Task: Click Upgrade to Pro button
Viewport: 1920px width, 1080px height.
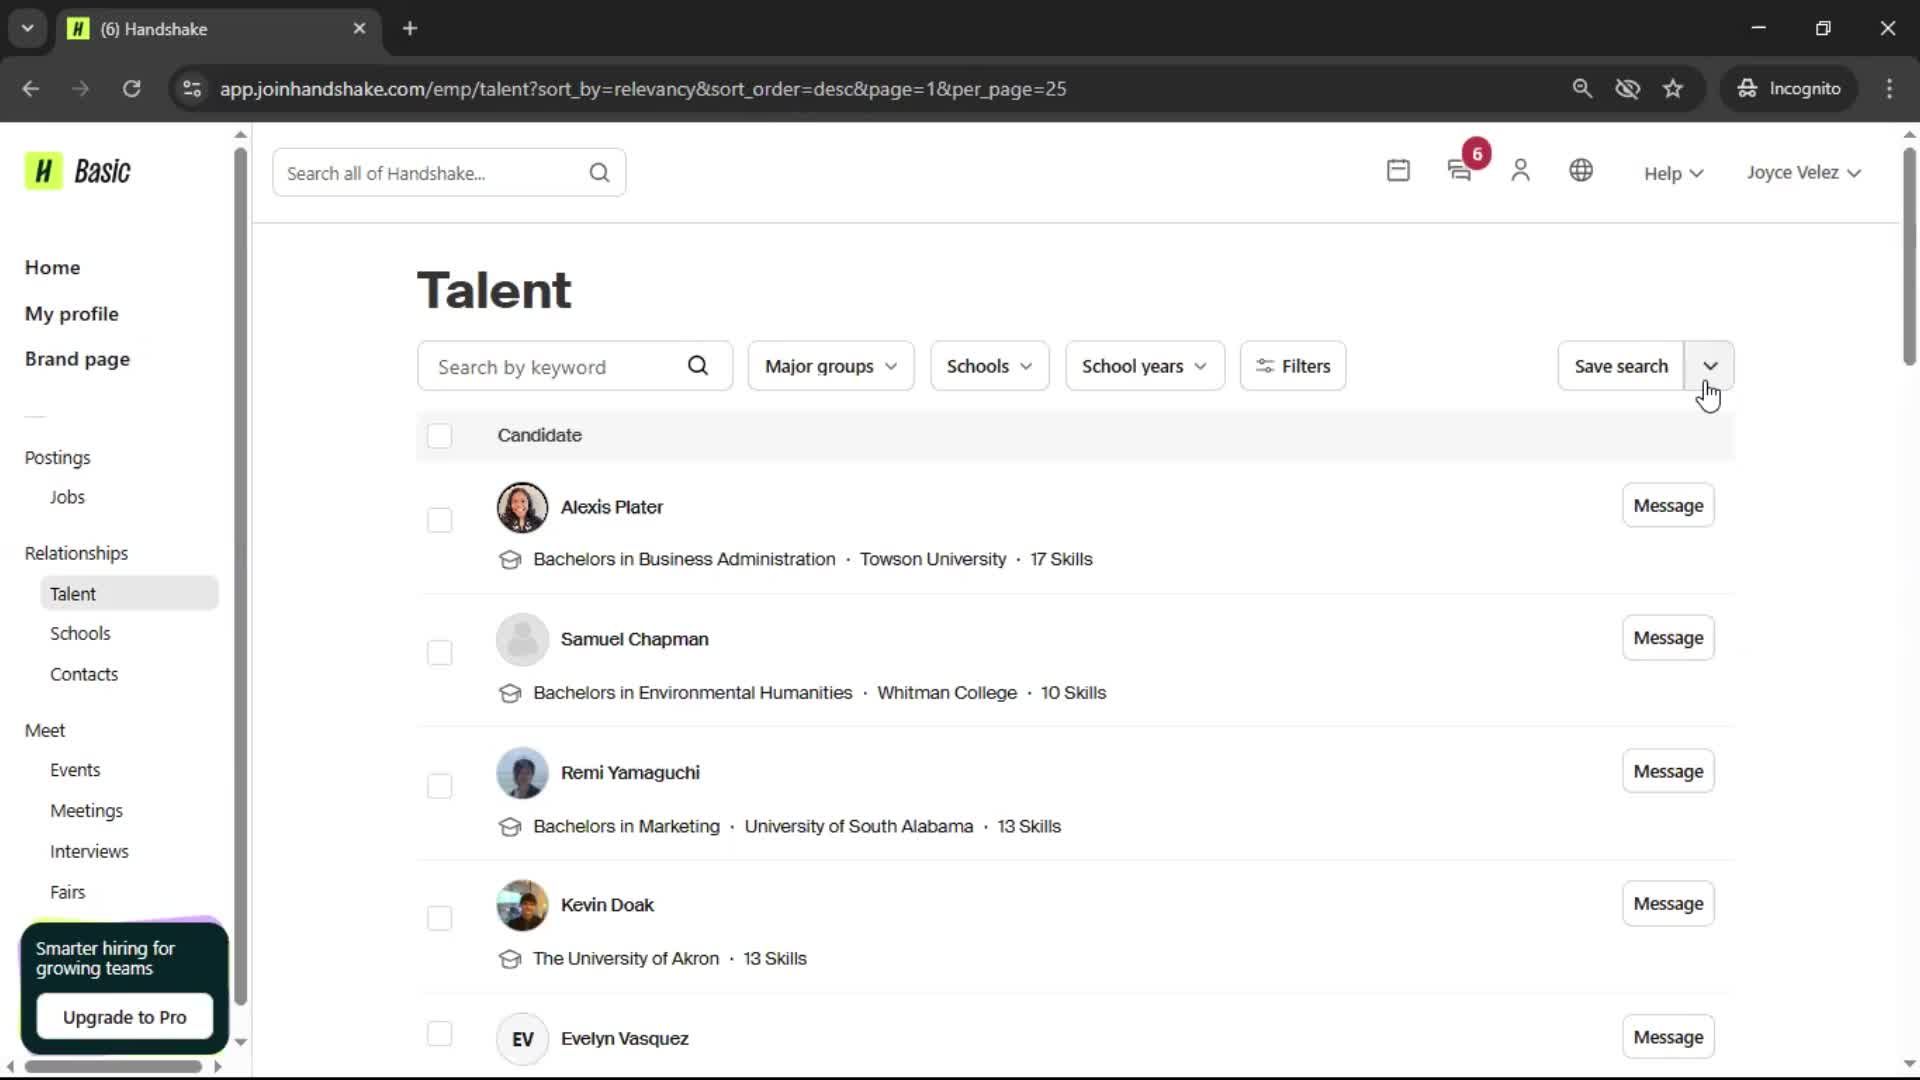Action: (x=124, y=1017)
